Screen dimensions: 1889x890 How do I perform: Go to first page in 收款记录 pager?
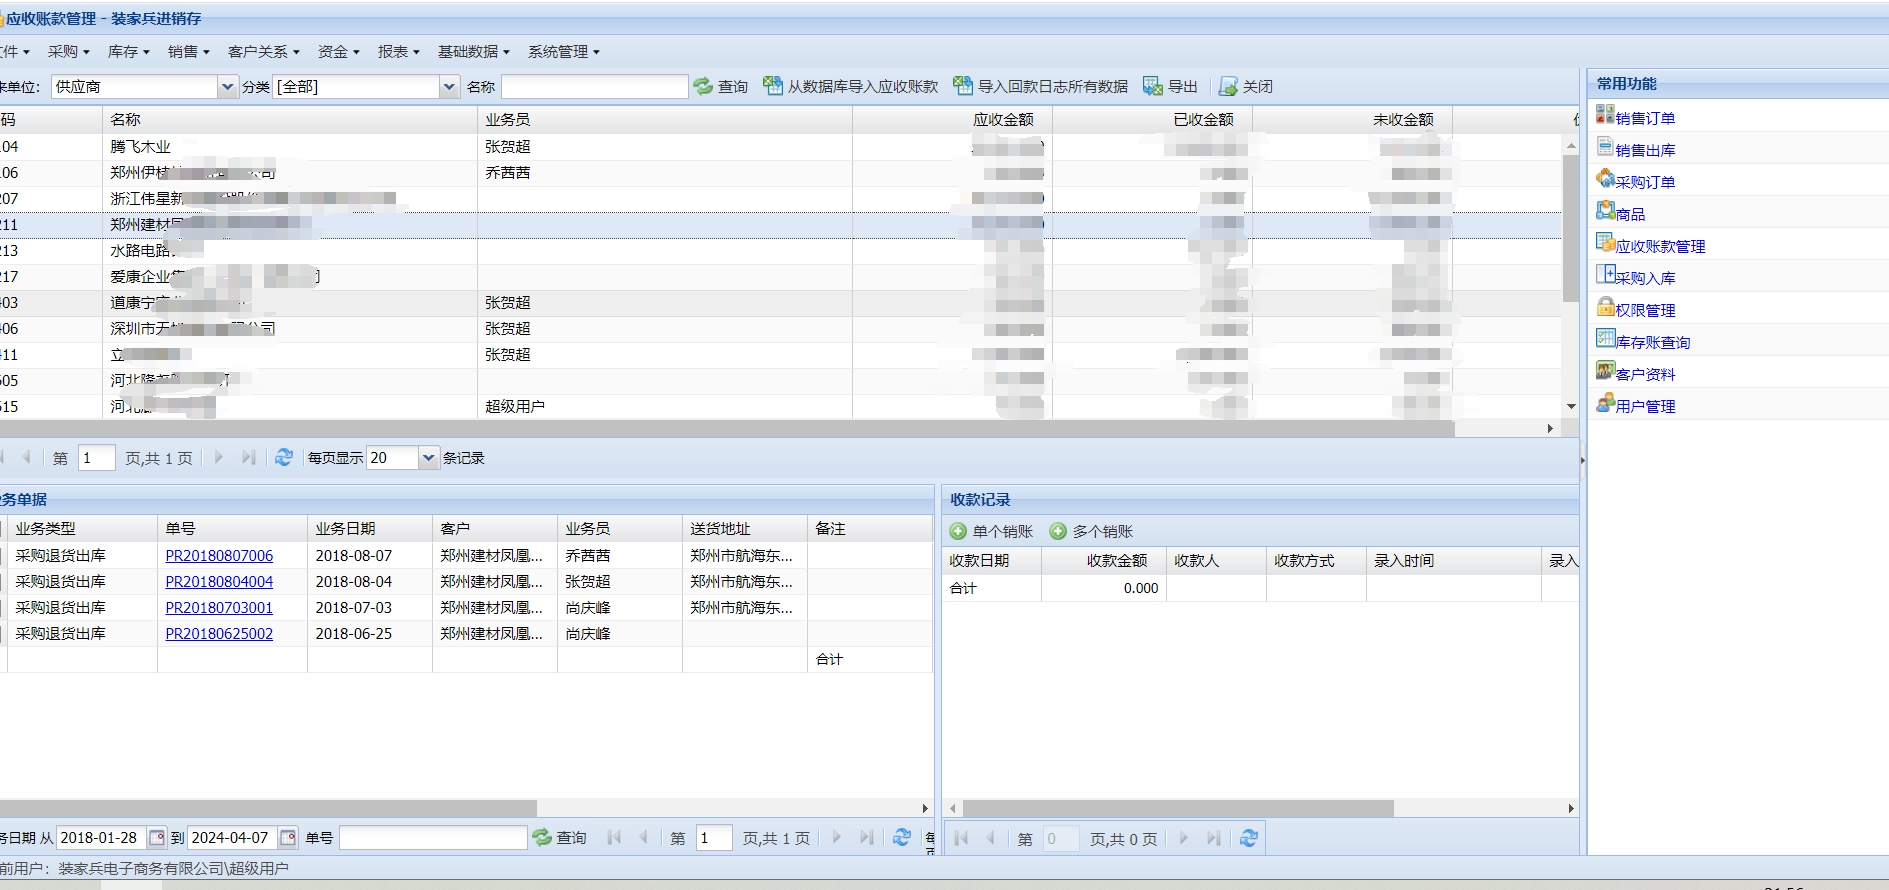(961, 838)
